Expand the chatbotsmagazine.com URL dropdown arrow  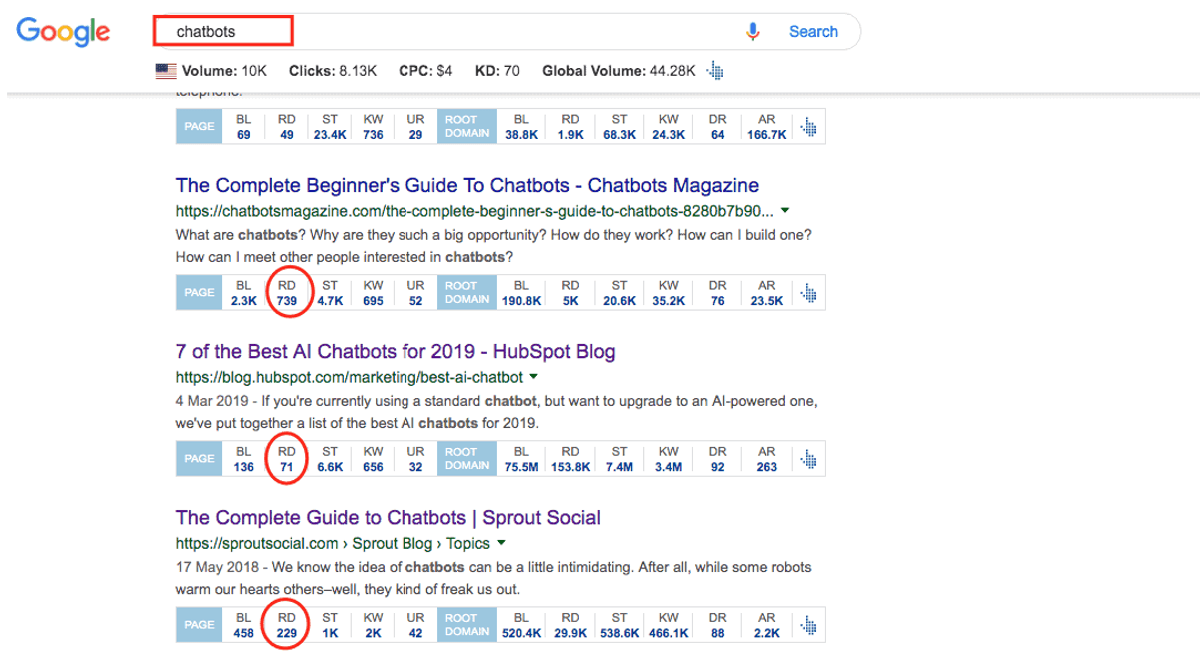[785, 211]
